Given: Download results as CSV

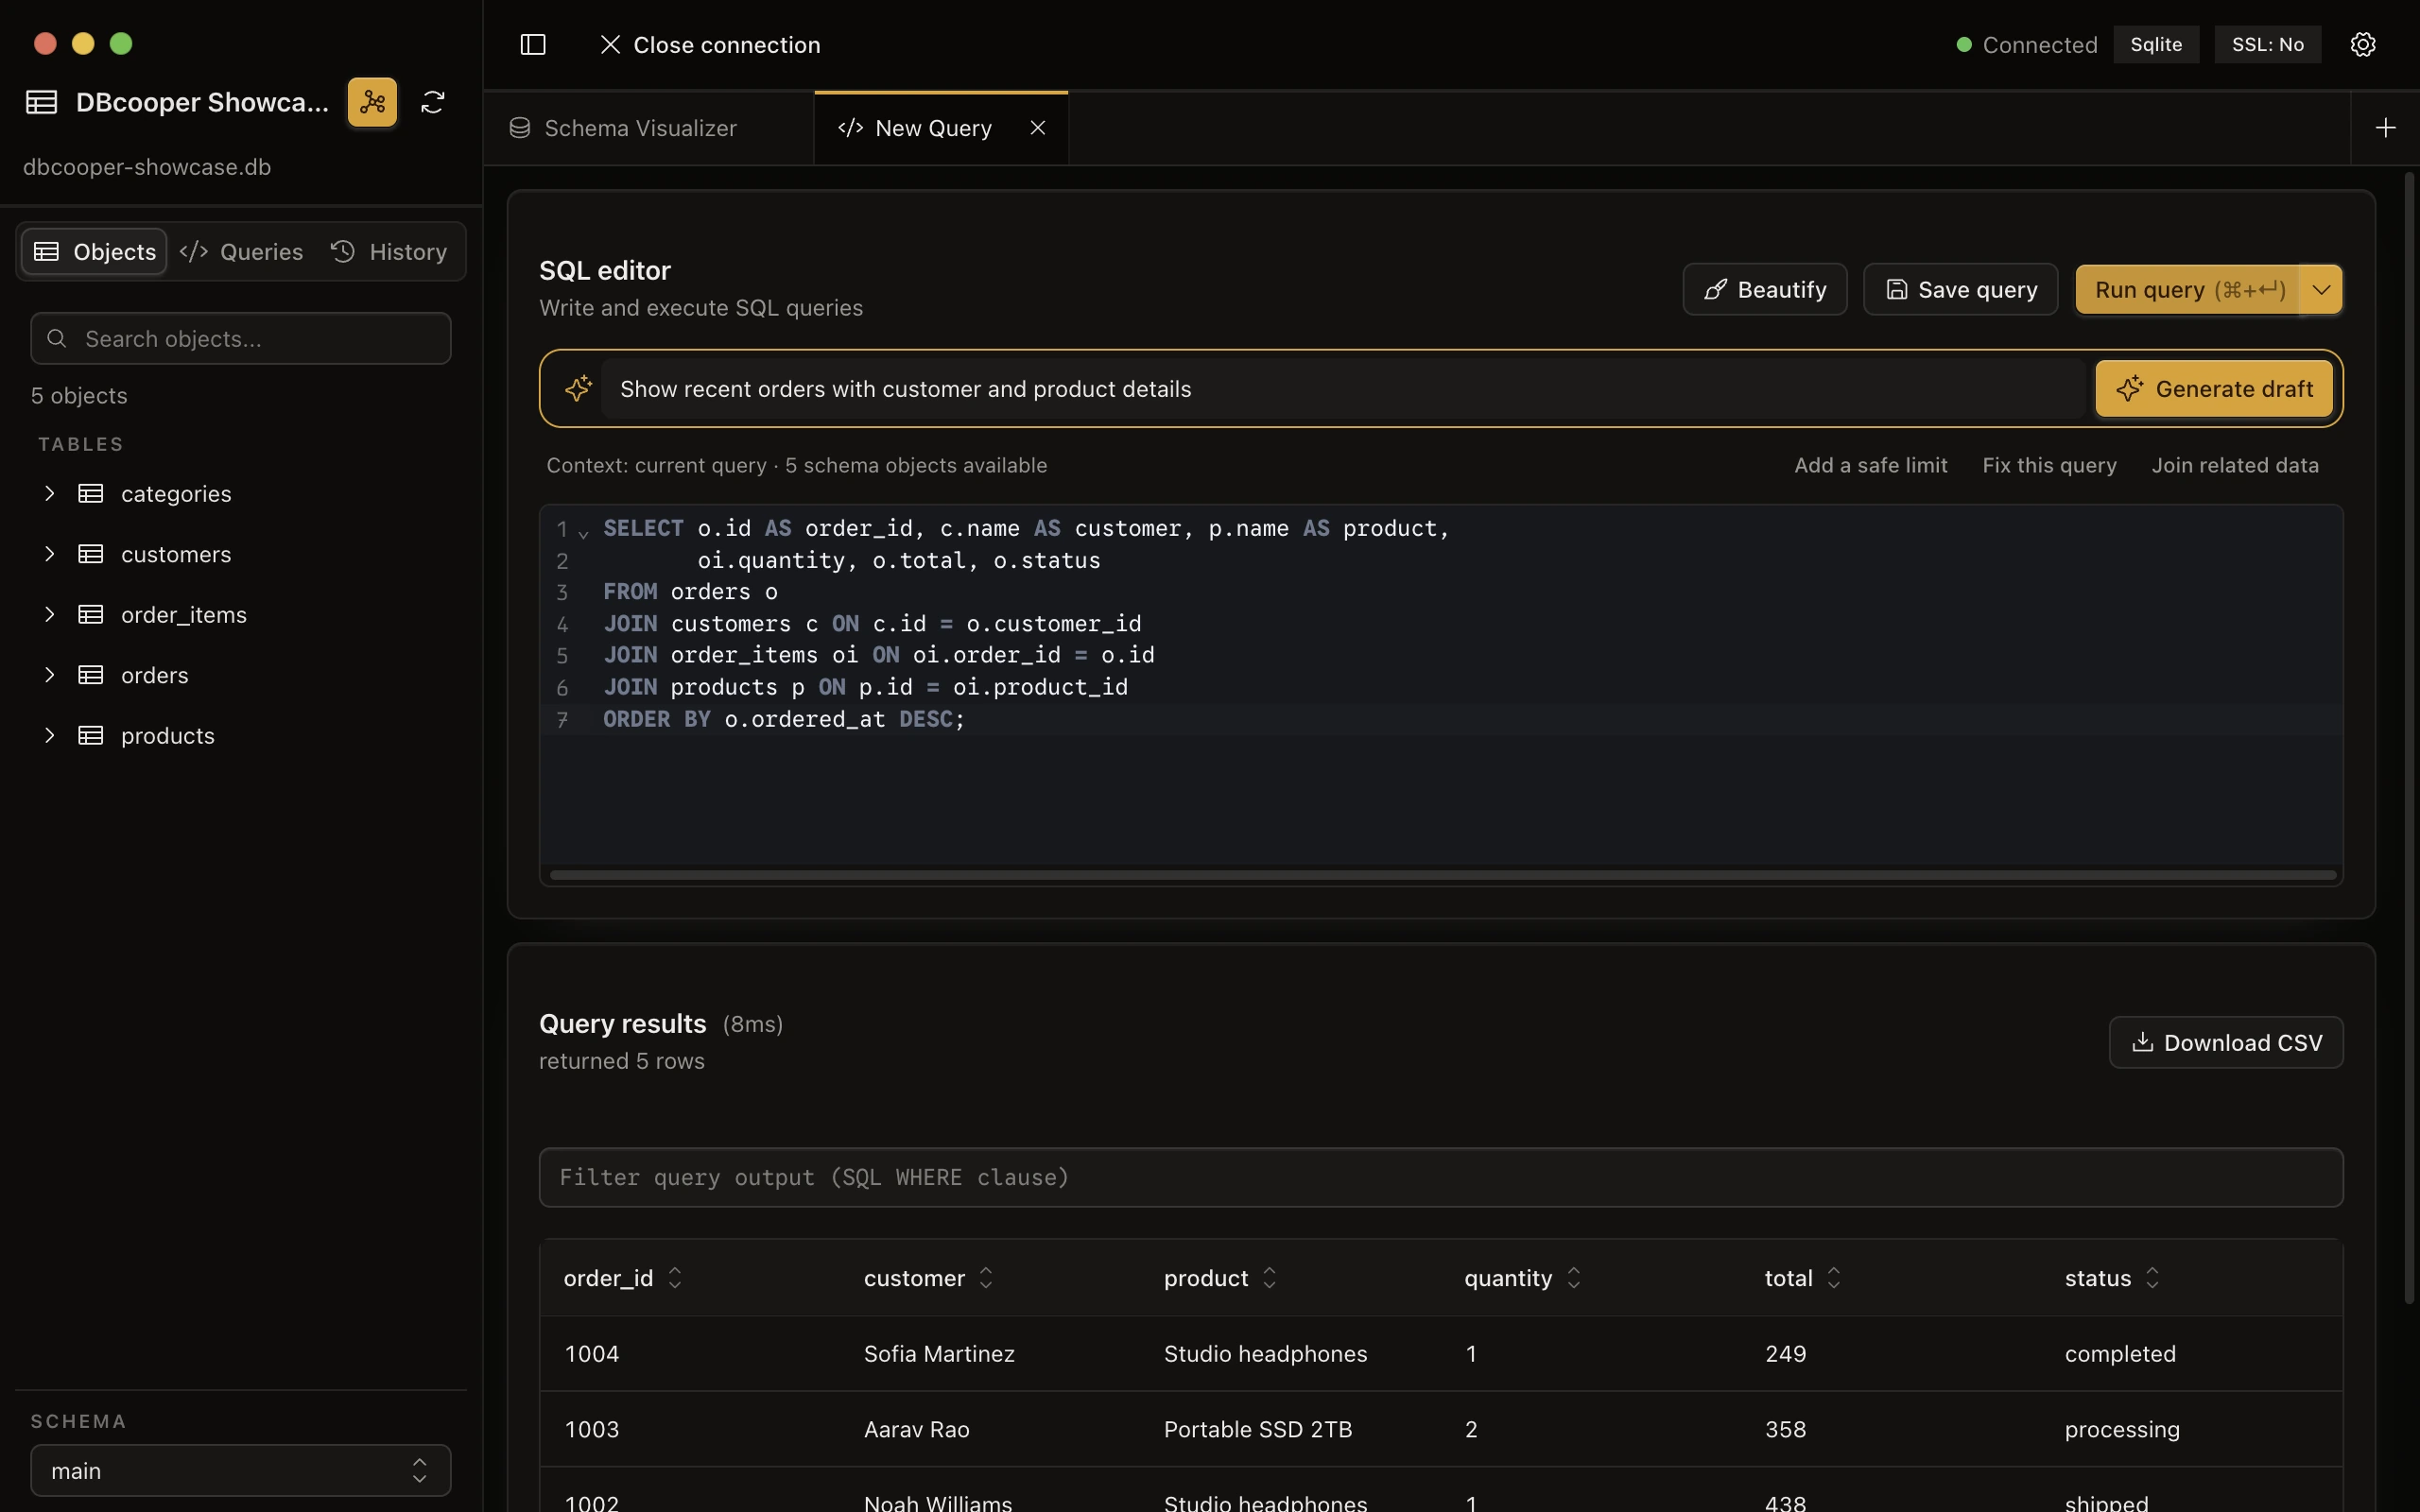Looking at the screenshot, I should 2226,1042.
